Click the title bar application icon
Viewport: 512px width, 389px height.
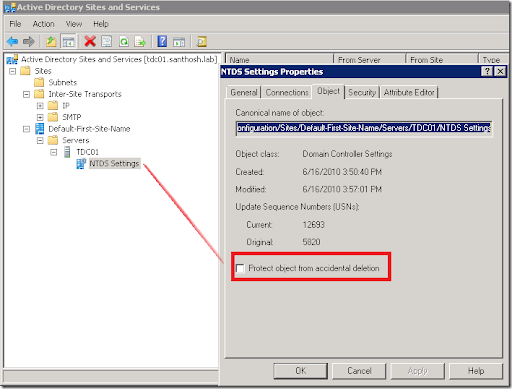(x=10, y=7)
